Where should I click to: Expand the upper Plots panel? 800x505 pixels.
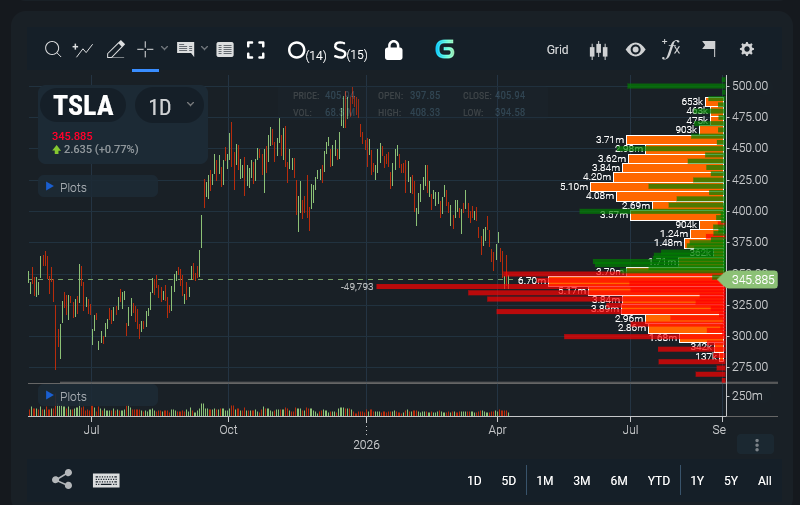[98, 187]
